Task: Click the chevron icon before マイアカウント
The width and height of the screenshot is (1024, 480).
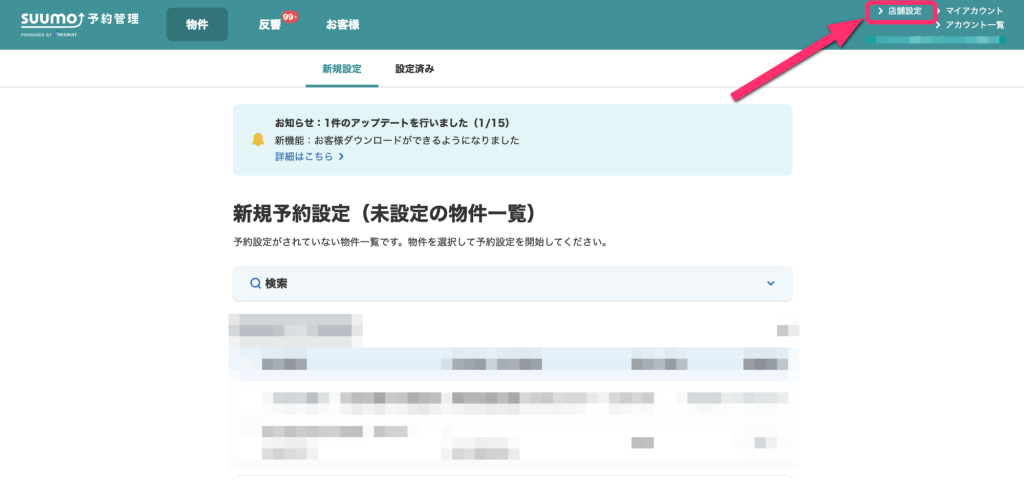Action: 937,11
